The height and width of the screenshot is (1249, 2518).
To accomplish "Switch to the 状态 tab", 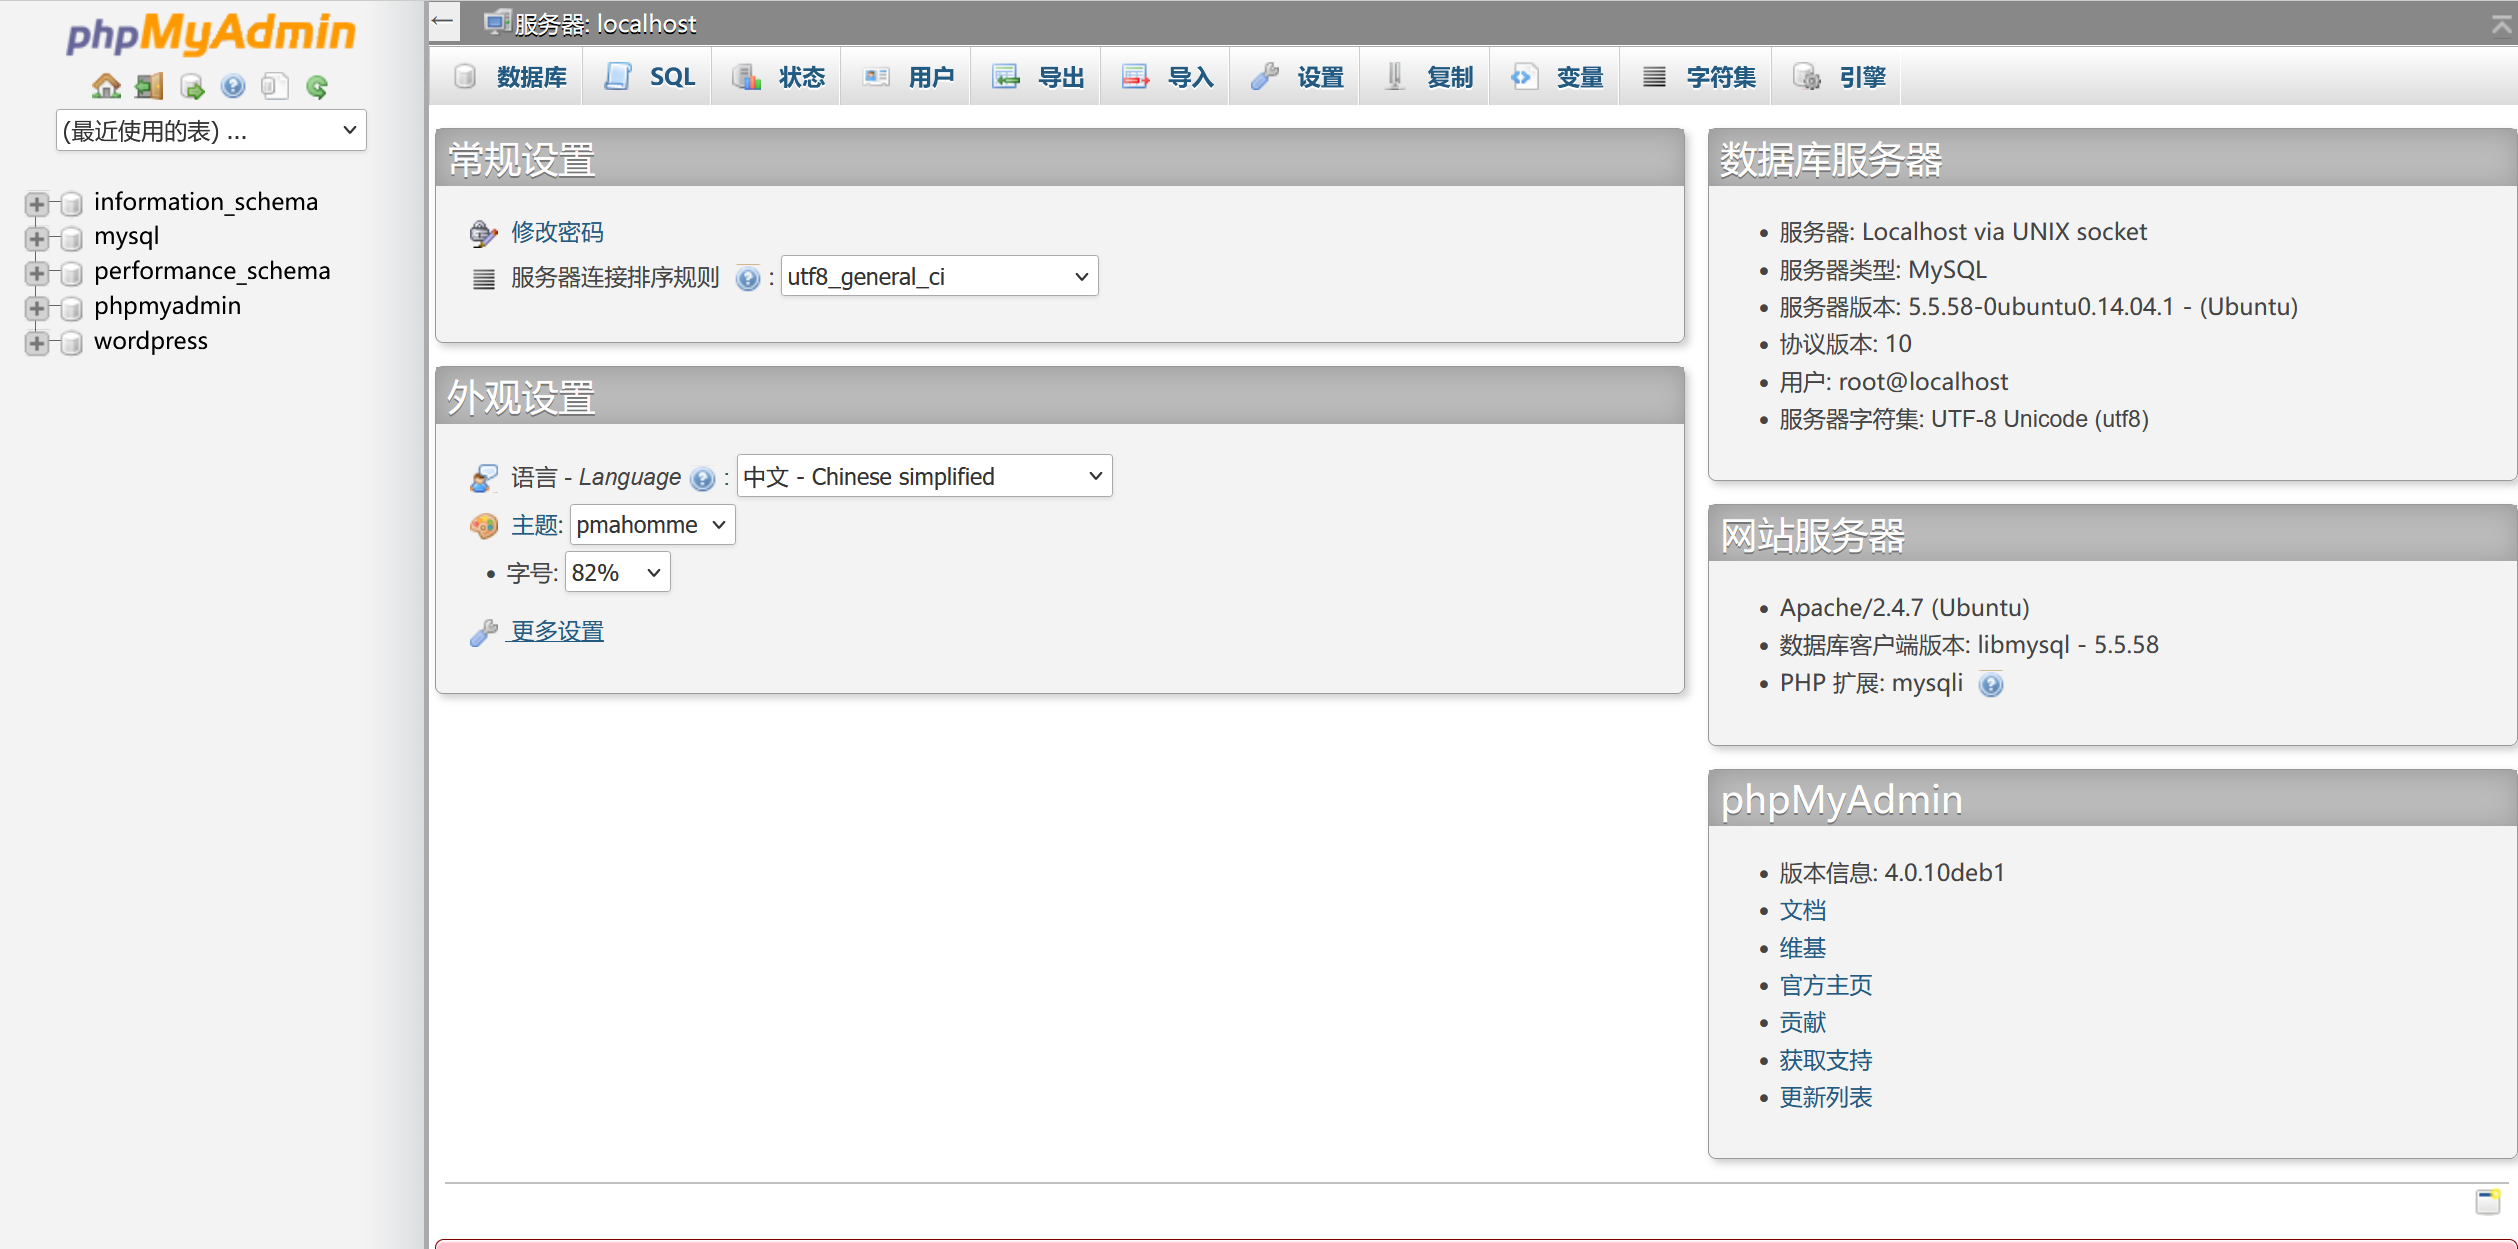I will click(x=778, y=76).
